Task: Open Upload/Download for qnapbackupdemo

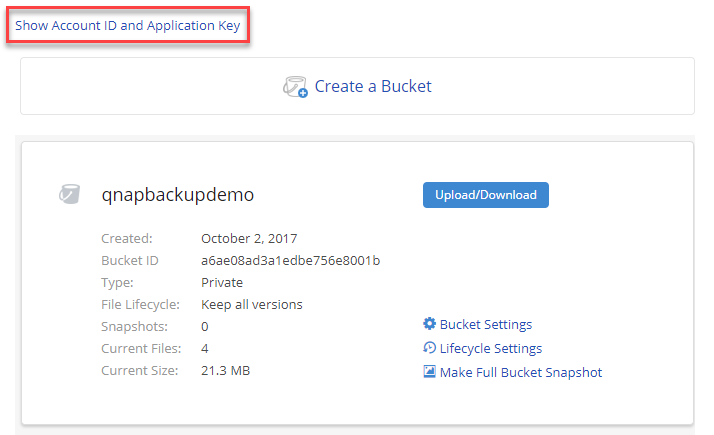Action: [x=485, y=195]
